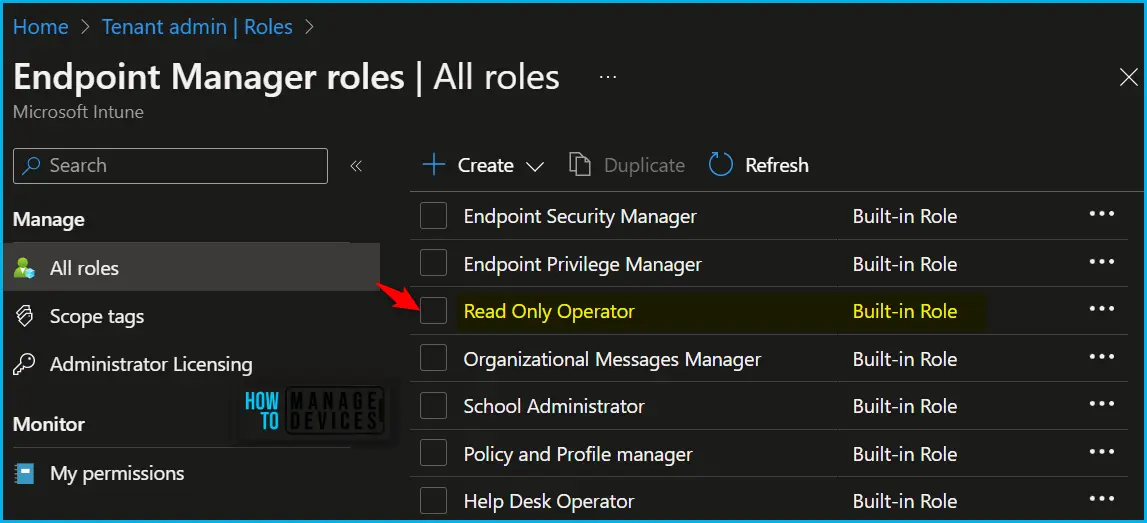Click Built-in Role in Endpoint Security Manager row
Viewport: 1147px width, 523px height.
coord(905,217)
